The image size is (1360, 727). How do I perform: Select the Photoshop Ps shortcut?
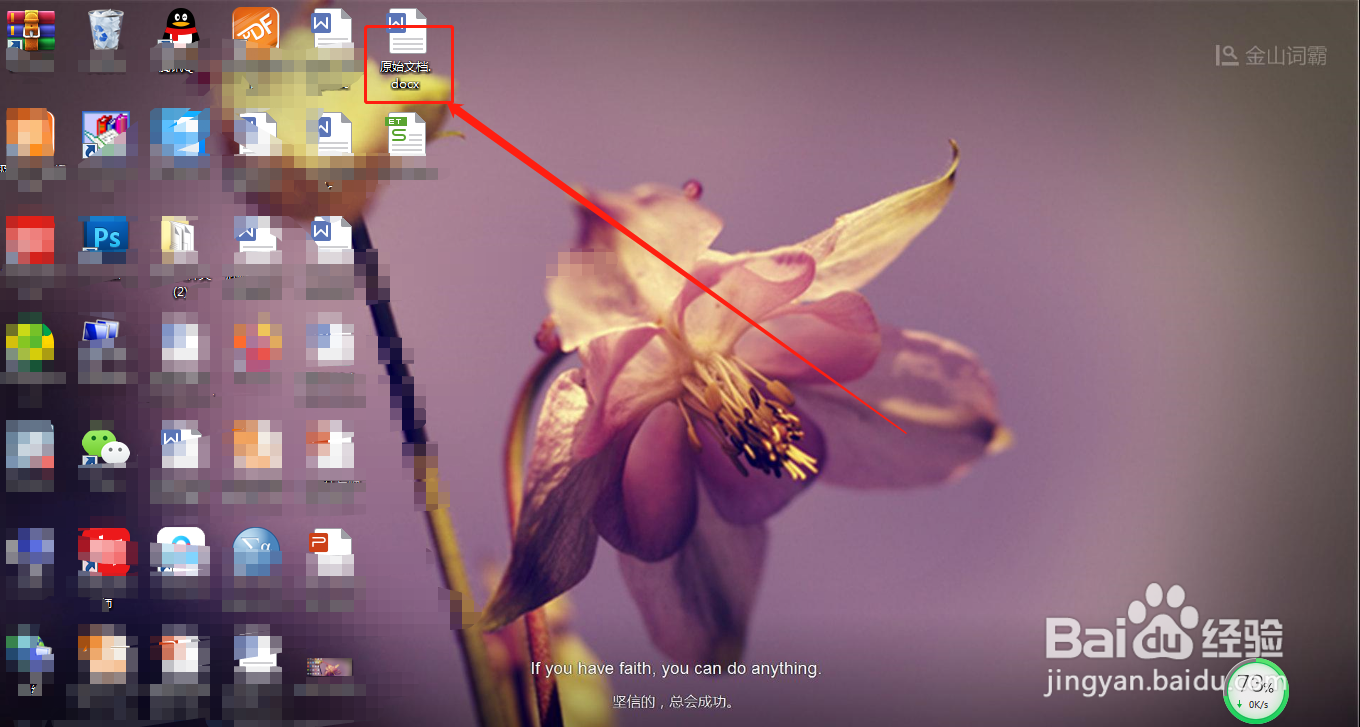click(x=105, y=237)
